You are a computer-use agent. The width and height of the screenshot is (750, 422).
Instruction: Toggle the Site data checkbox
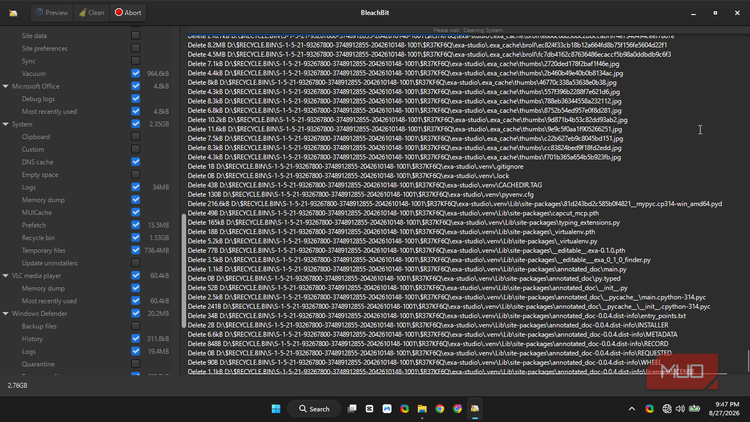click(136, 35)
